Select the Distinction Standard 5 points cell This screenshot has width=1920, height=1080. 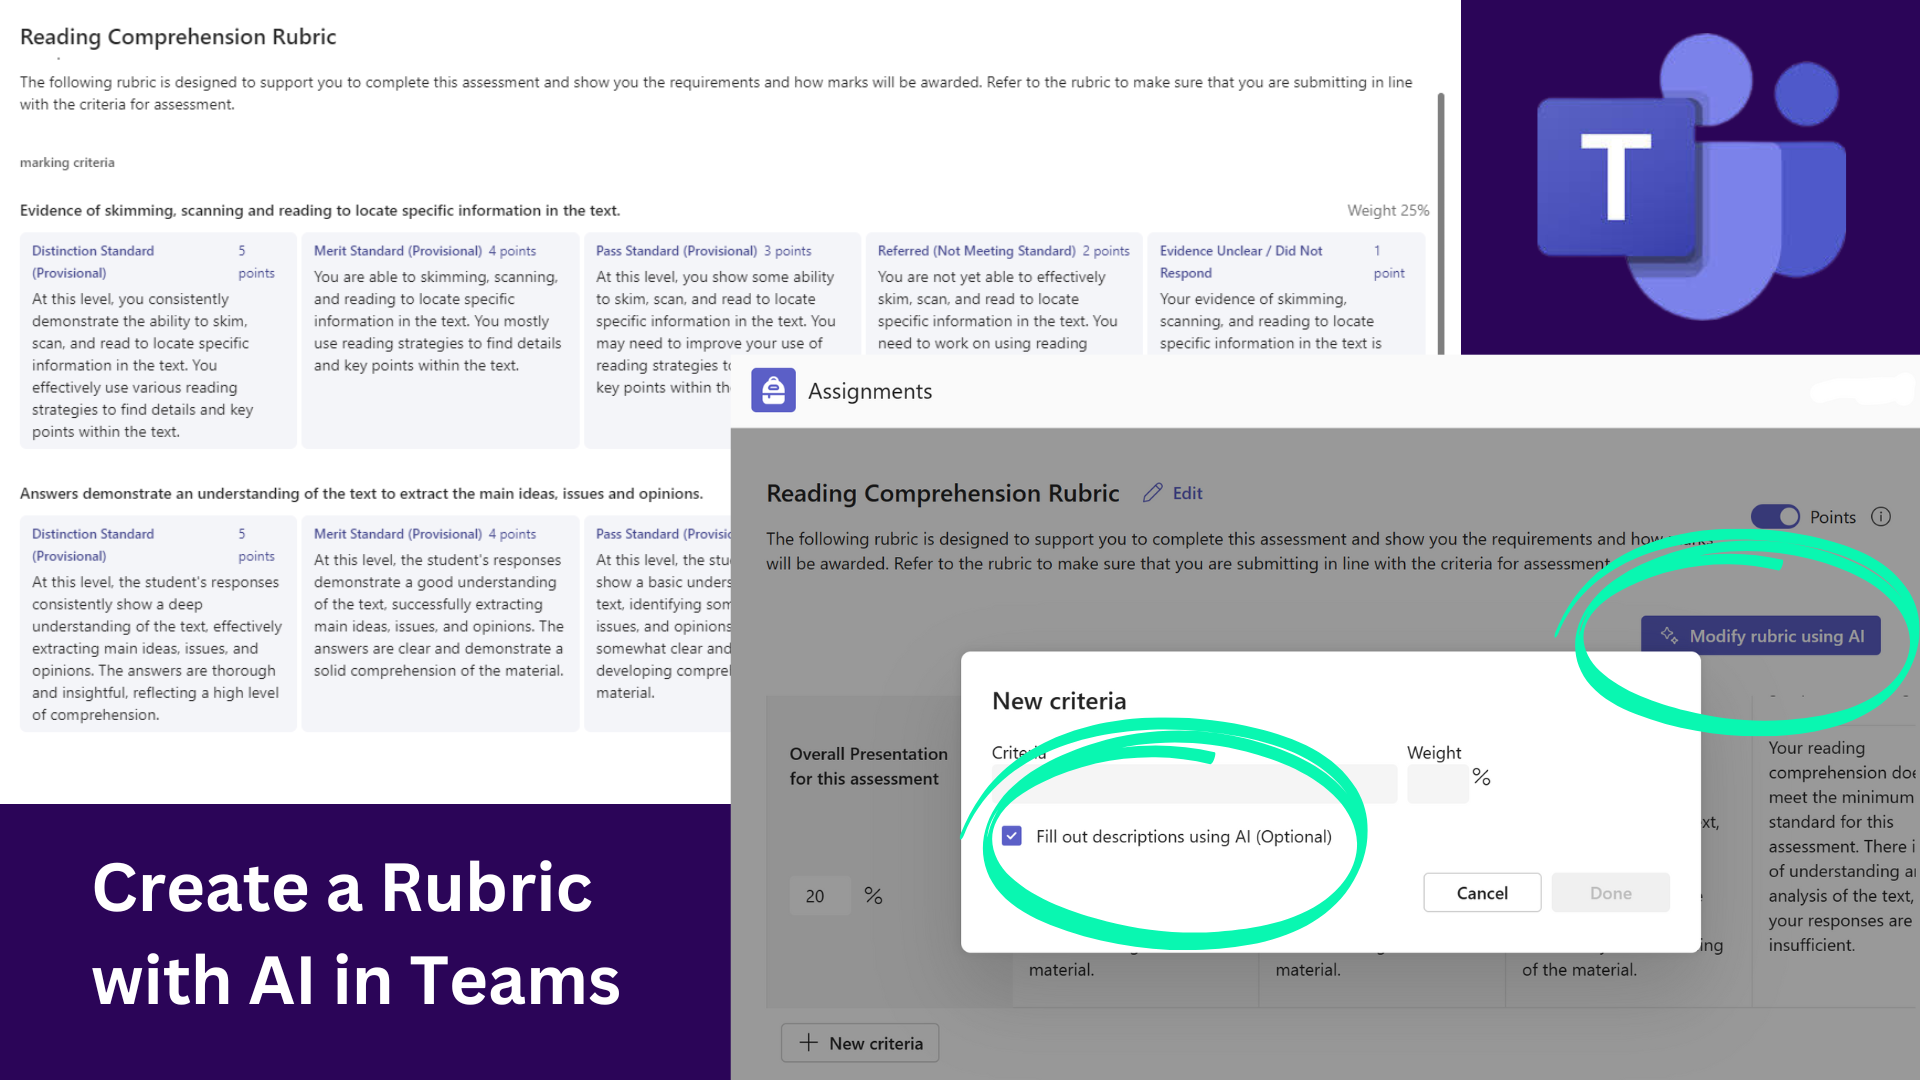(157, 340)
